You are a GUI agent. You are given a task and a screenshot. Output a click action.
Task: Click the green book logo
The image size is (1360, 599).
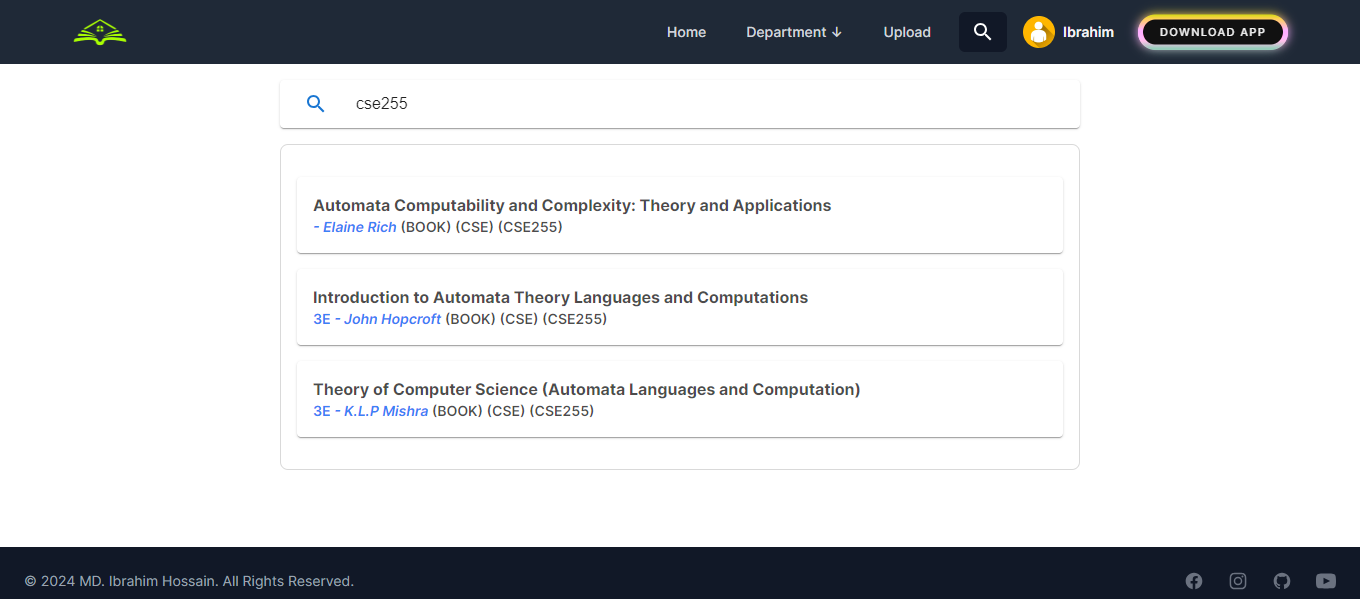pos(100,32)
